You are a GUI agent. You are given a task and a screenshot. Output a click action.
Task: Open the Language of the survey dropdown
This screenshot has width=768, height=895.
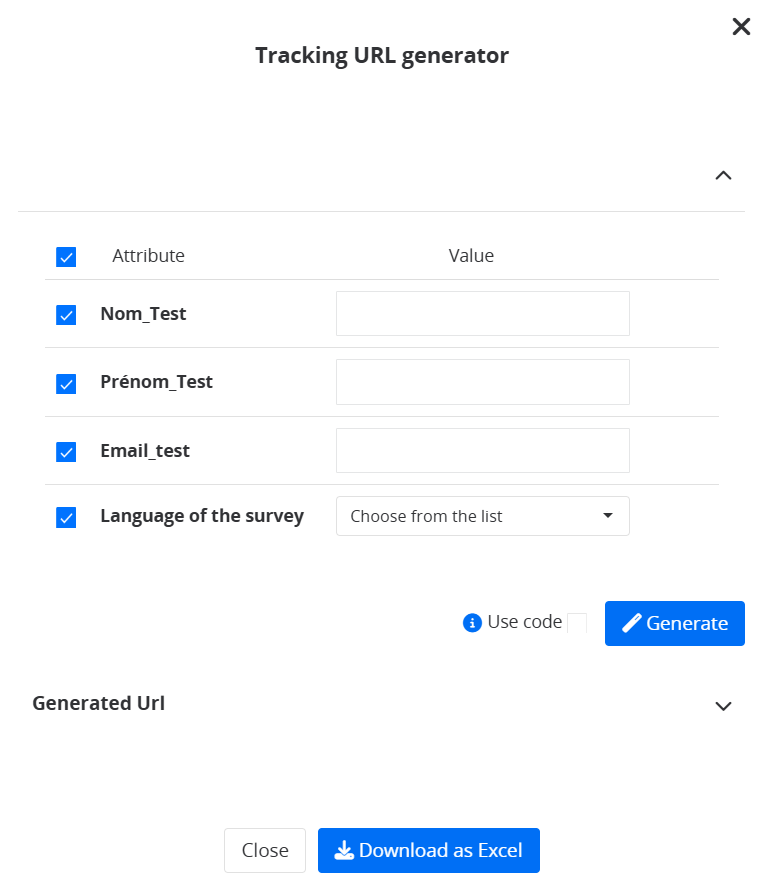click(482, 516)
